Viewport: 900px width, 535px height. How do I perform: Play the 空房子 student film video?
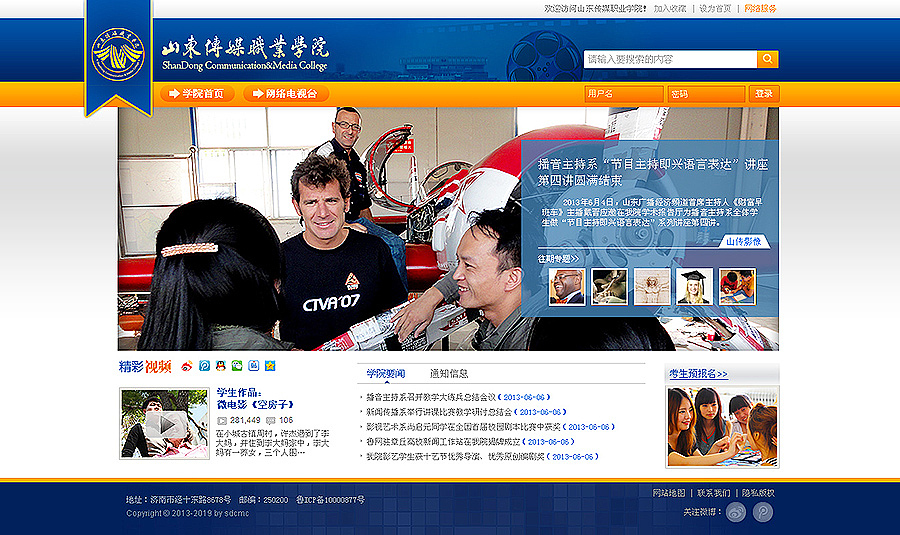pos(165,424)
